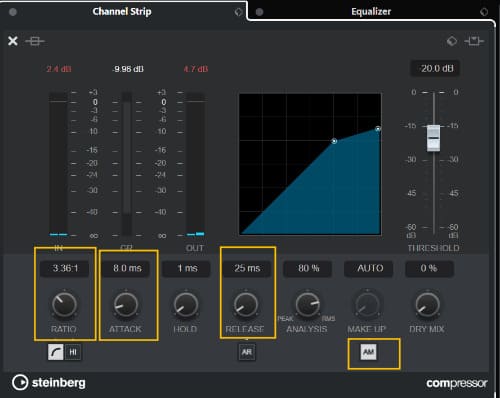Open Channel Strip preset diamond icon
The width and height of the screenshot is (500, 398).
point(238,12)
